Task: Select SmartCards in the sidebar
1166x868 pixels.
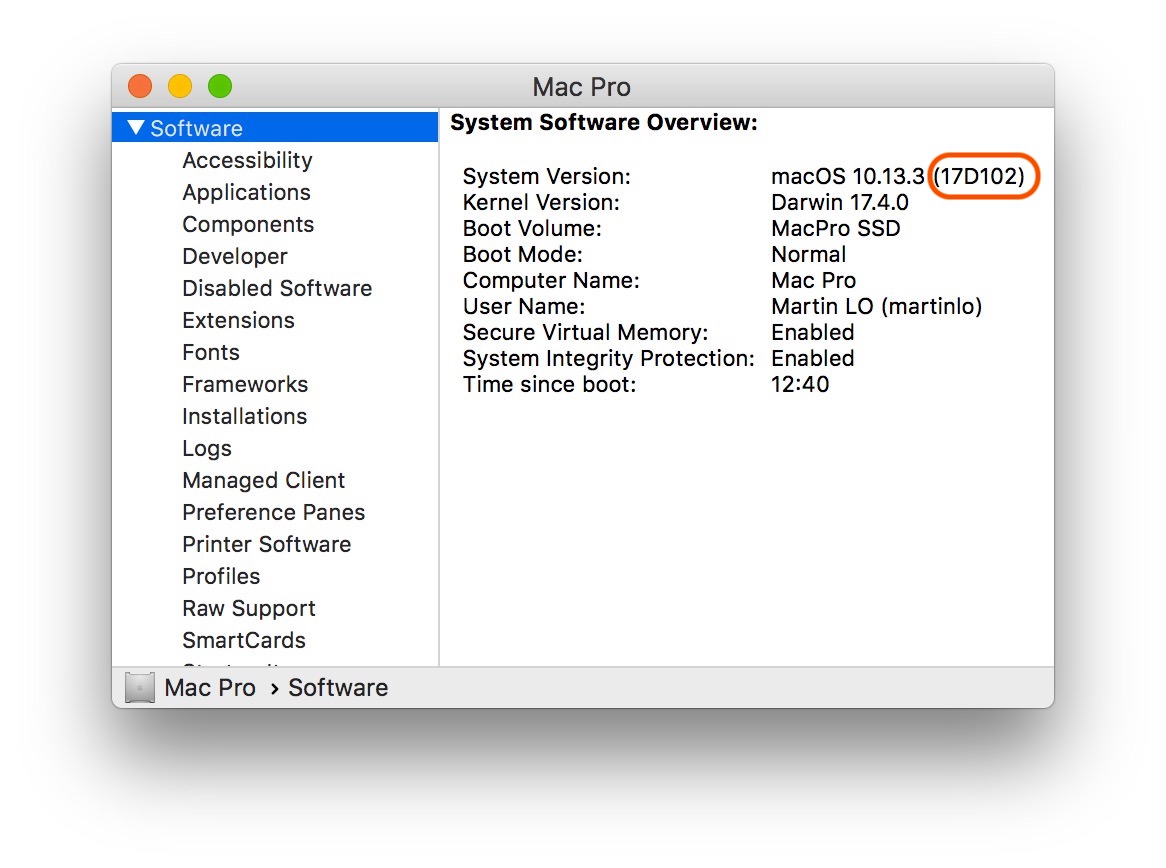Action: coord(244,640)
